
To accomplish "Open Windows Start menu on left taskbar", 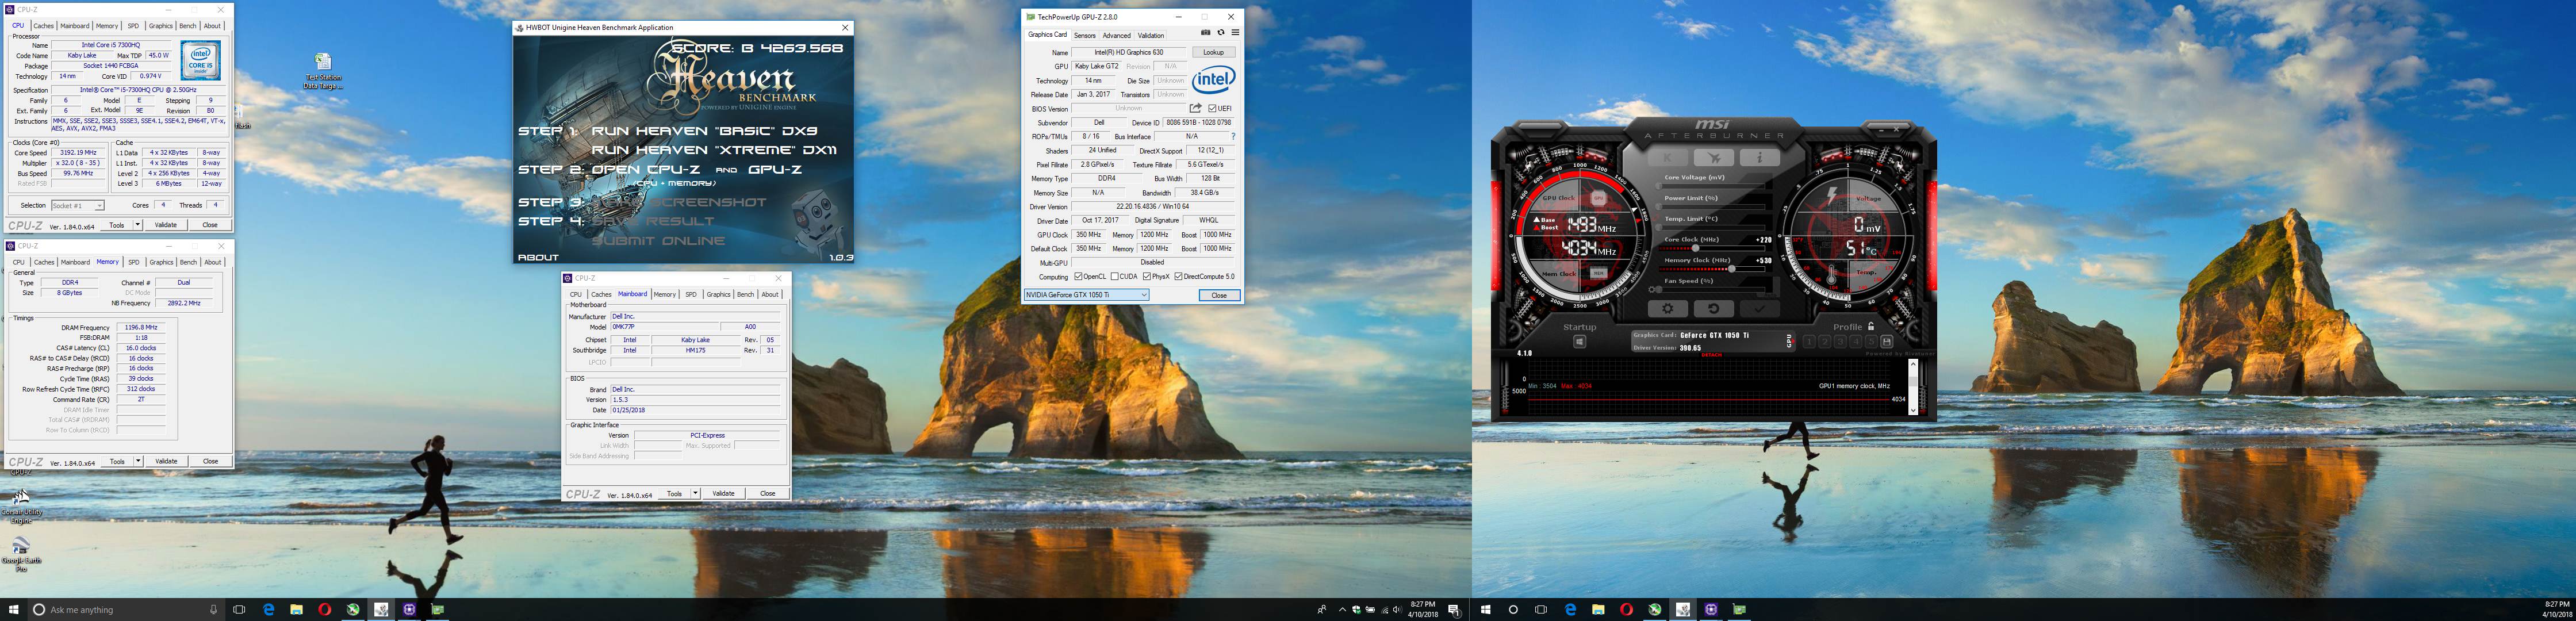I will 14,609.
